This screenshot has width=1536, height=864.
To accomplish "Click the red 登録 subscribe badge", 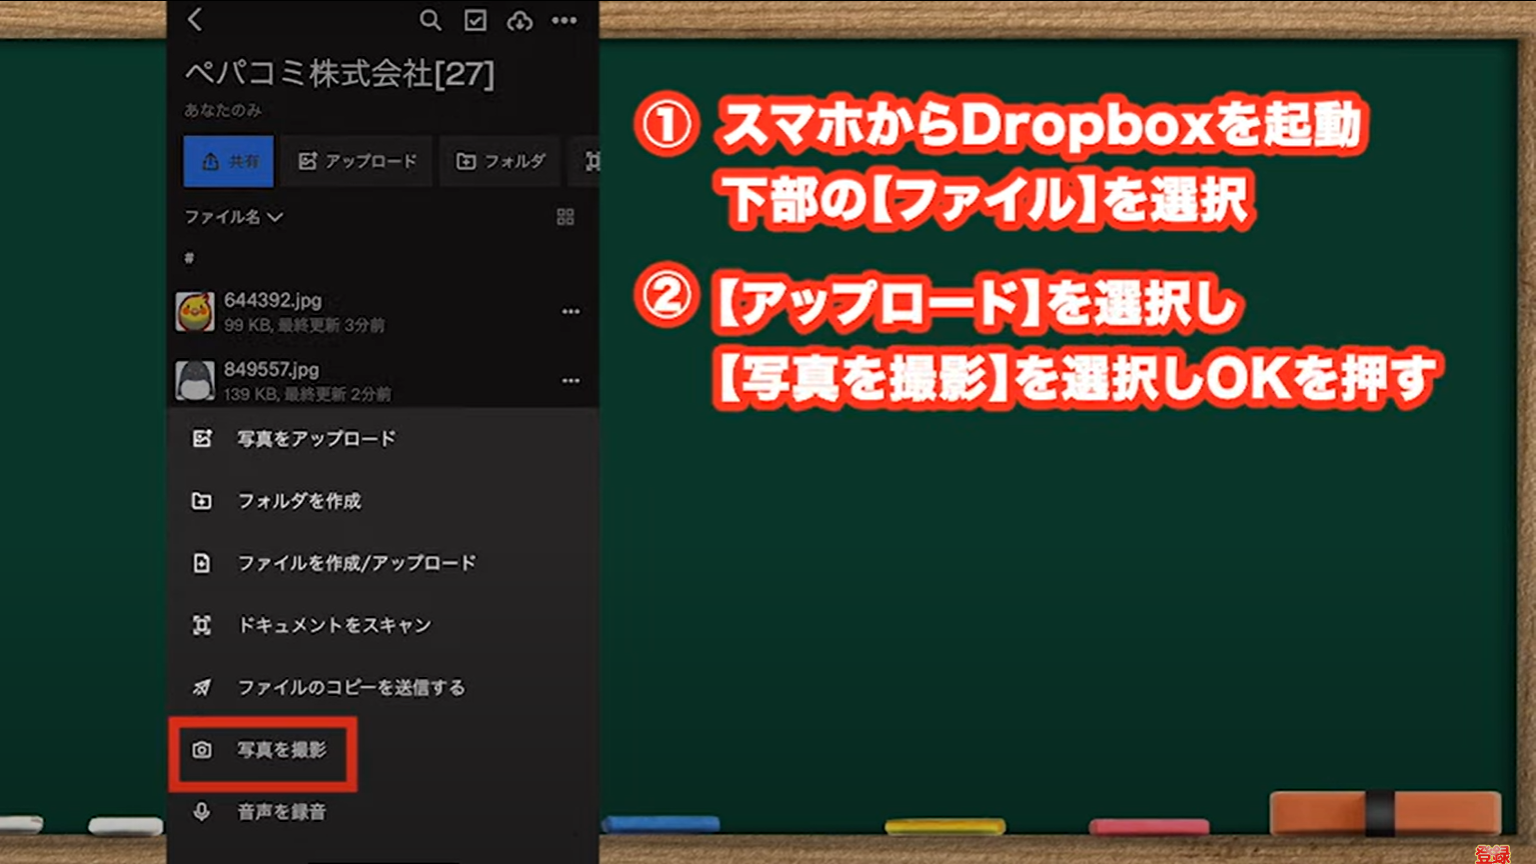I will pyautogui.click(x=1493, y=853).
